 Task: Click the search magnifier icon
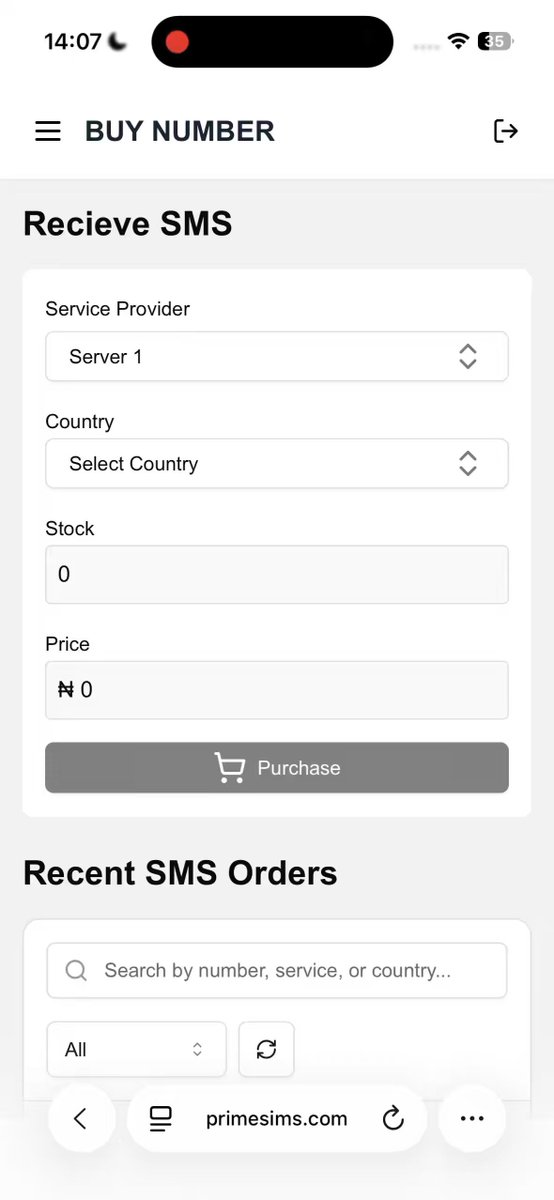76,970
